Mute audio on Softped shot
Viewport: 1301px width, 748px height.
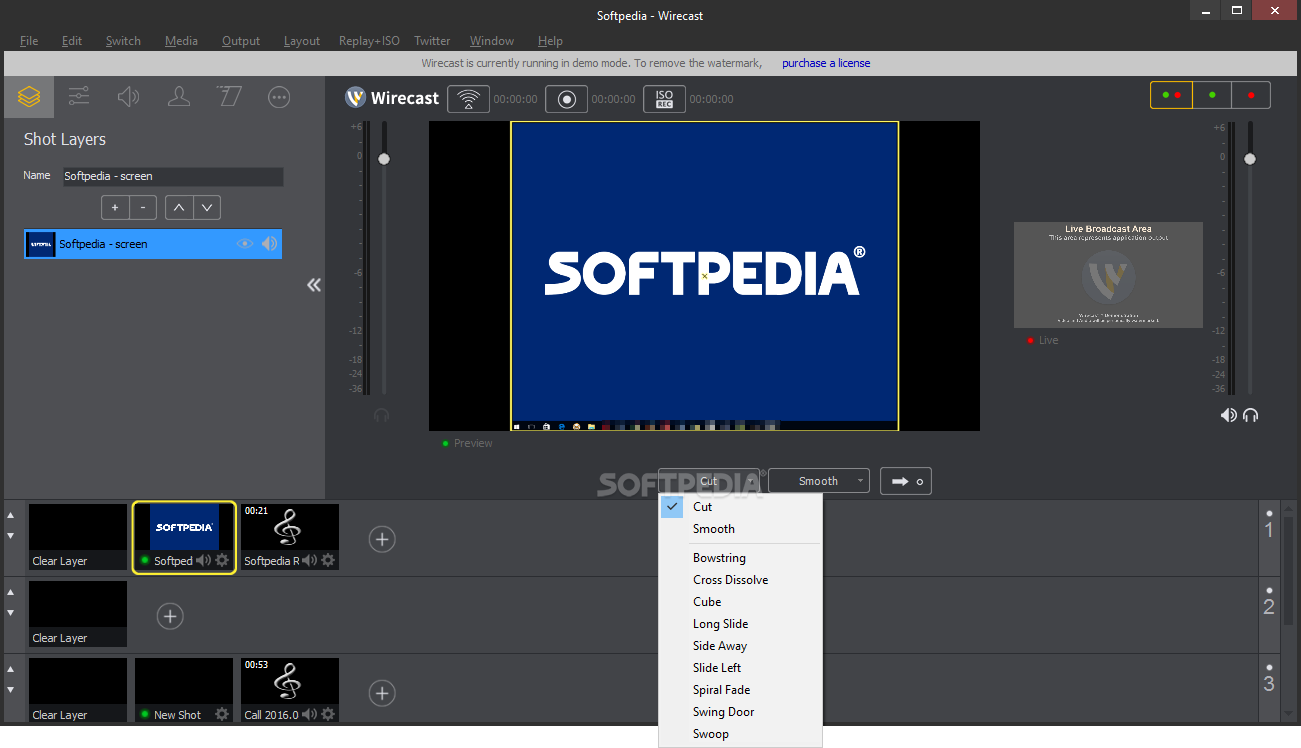[x=204, y=561]
